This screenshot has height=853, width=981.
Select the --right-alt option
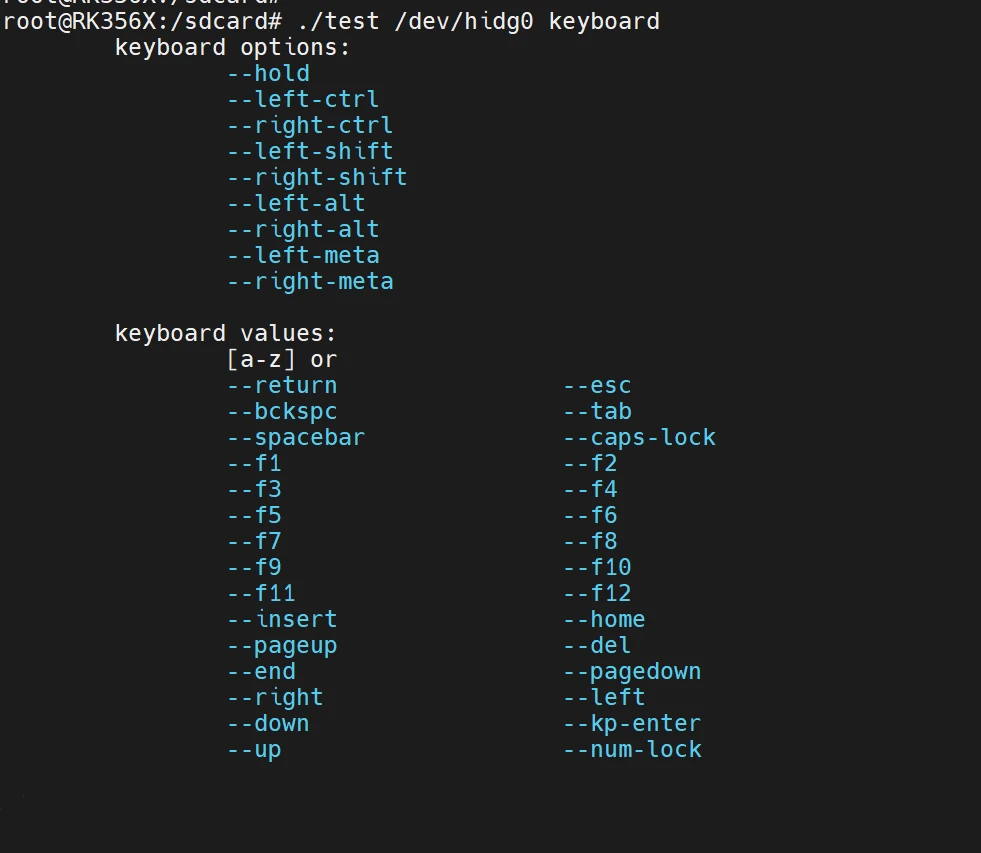(x=303, y=230)
